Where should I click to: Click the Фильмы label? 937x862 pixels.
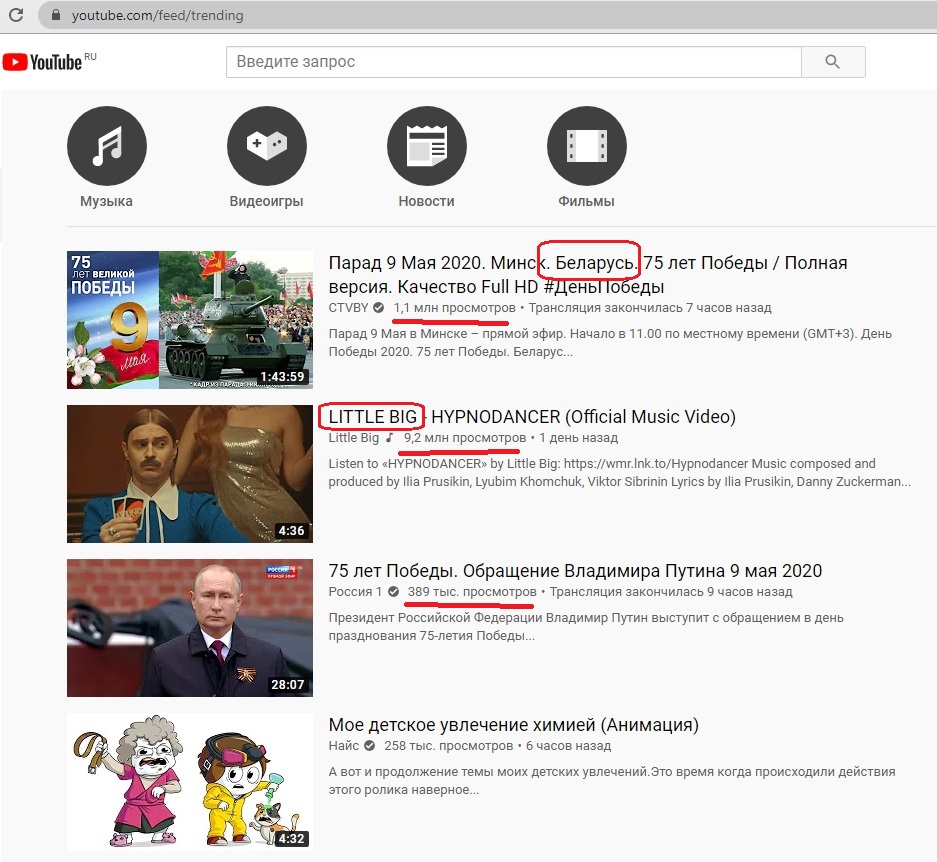[586, 201]
